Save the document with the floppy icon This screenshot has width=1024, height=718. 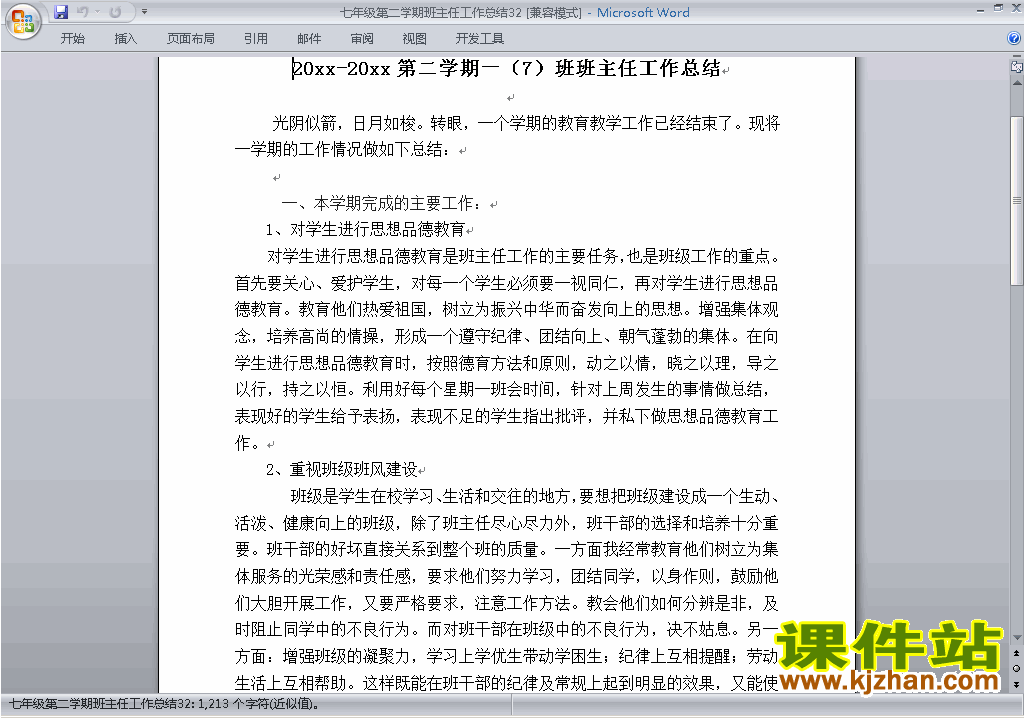[x=61, y=12]
